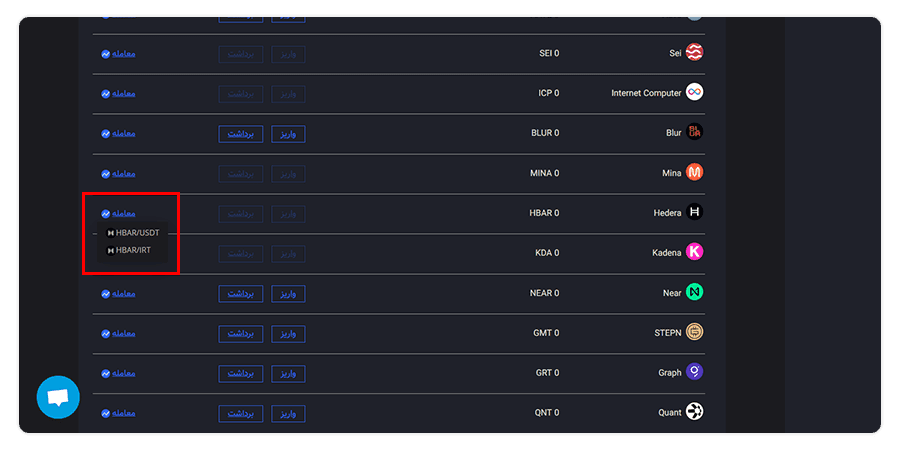This screenshot has width=900, height=450.
Task: Click the dimmed برداشت button for Kadena
Action: pos(241,254)
